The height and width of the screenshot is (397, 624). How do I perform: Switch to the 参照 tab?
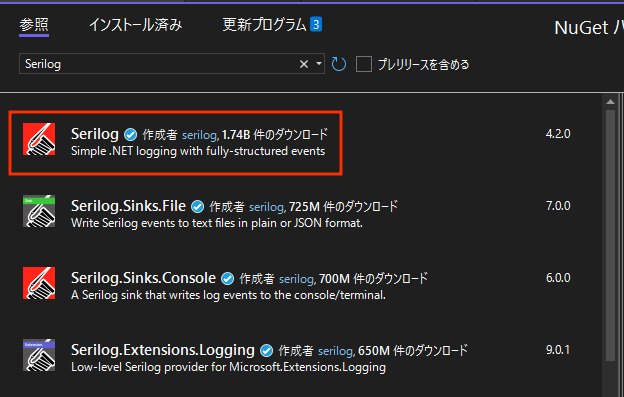[x=34, y=25]
